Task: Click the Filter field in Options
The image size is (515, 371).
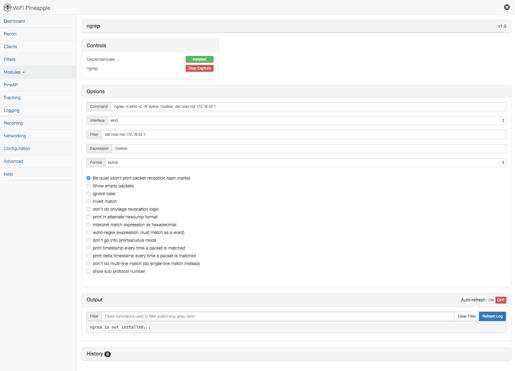Action: tap(304, 134)
